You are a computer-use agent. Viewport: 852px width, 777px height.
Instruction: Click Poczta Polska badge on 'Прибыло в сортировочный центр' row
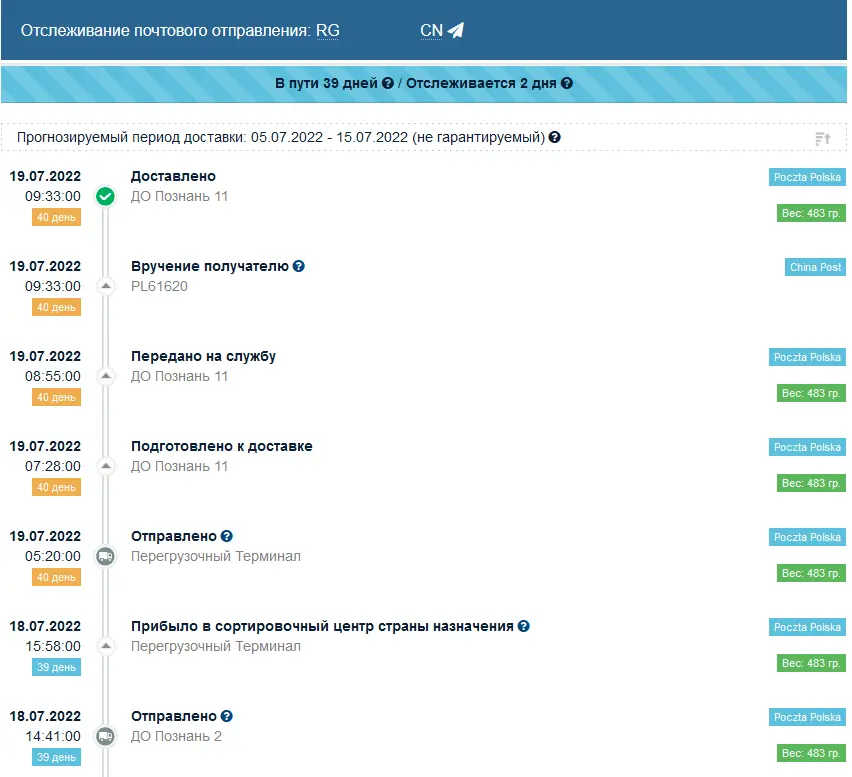[x=807, y=627]
